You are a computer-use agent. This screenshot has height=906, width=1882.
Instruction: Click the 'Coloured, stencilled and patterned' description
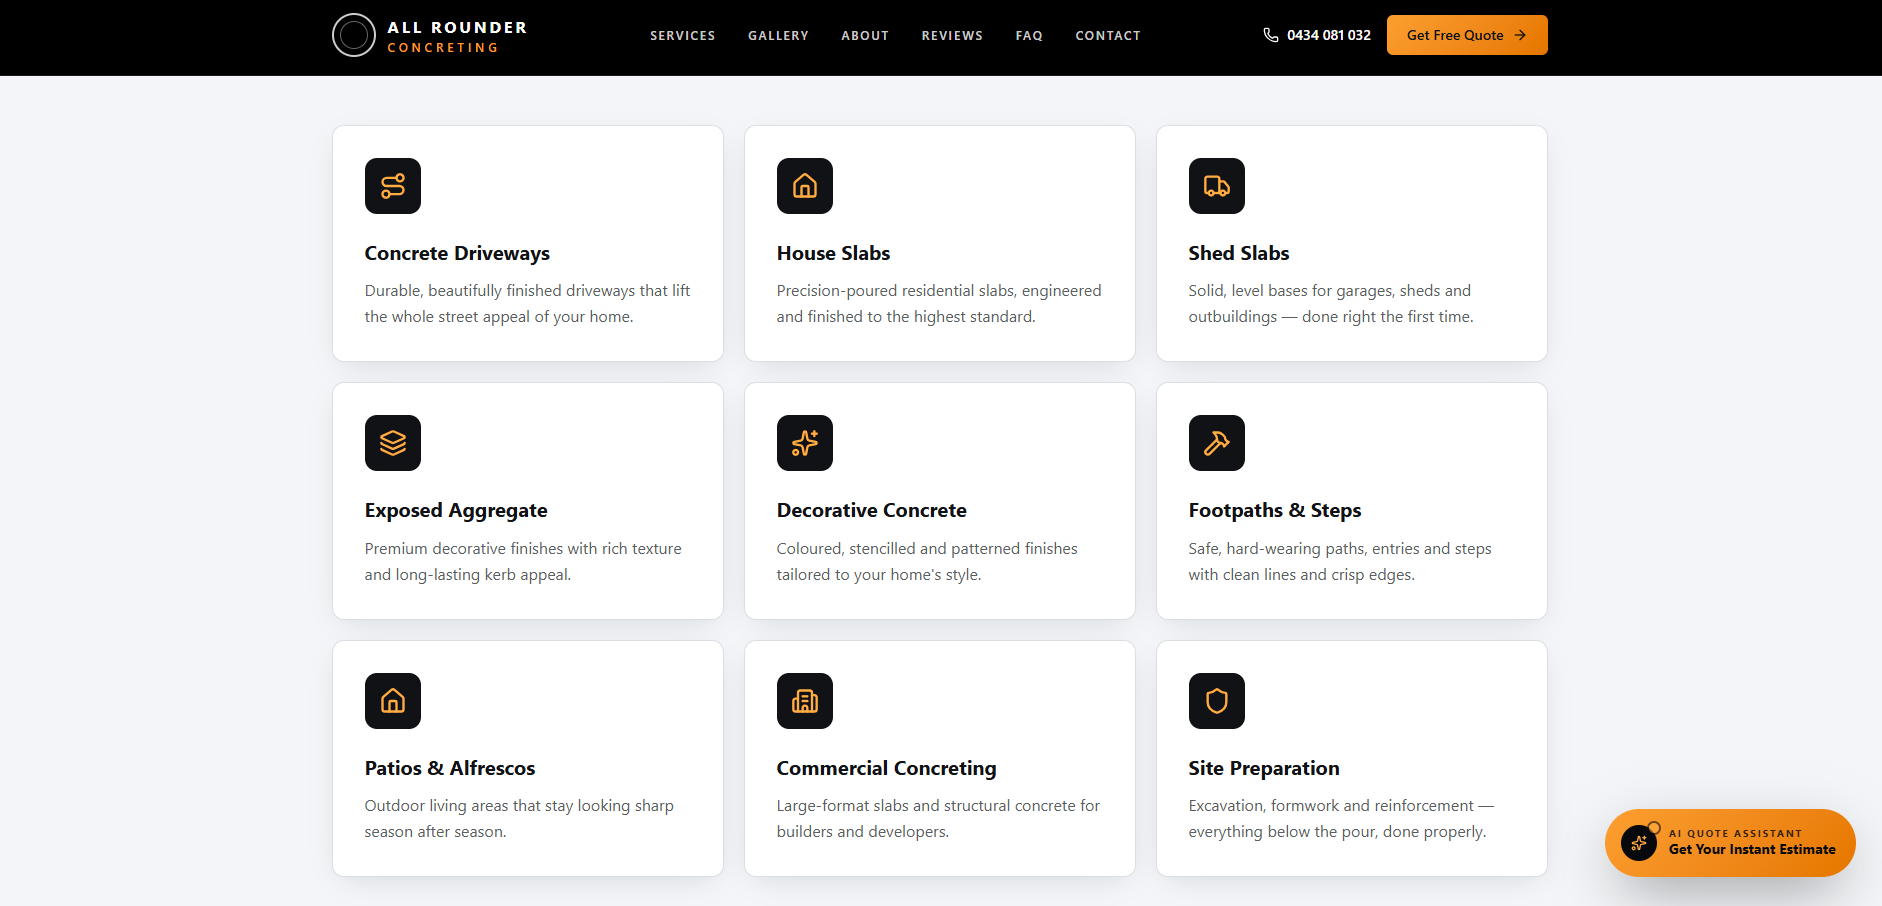[927, 561]
